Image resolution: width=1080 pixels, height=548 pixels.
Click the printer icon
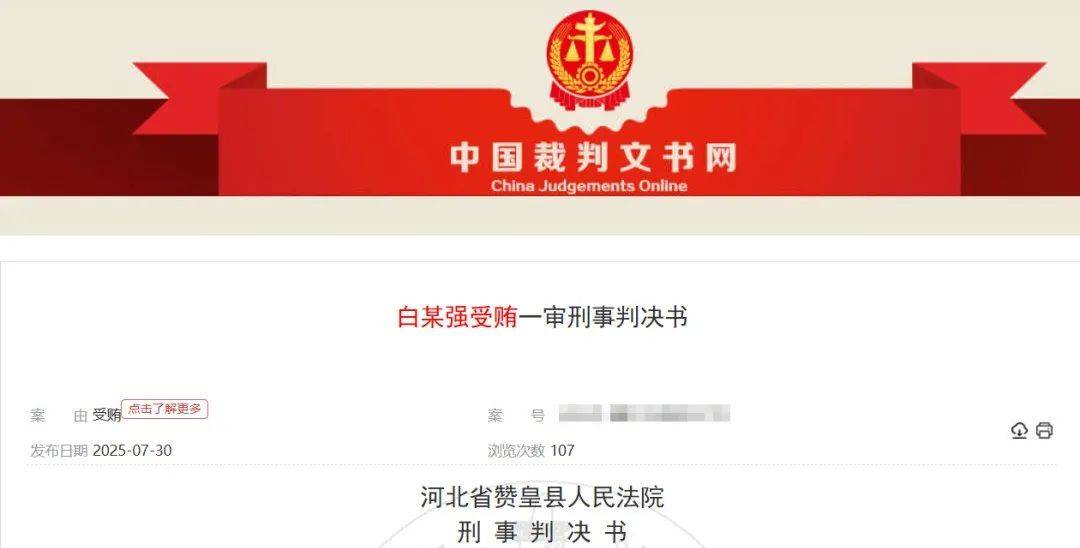coord(1044,431)
